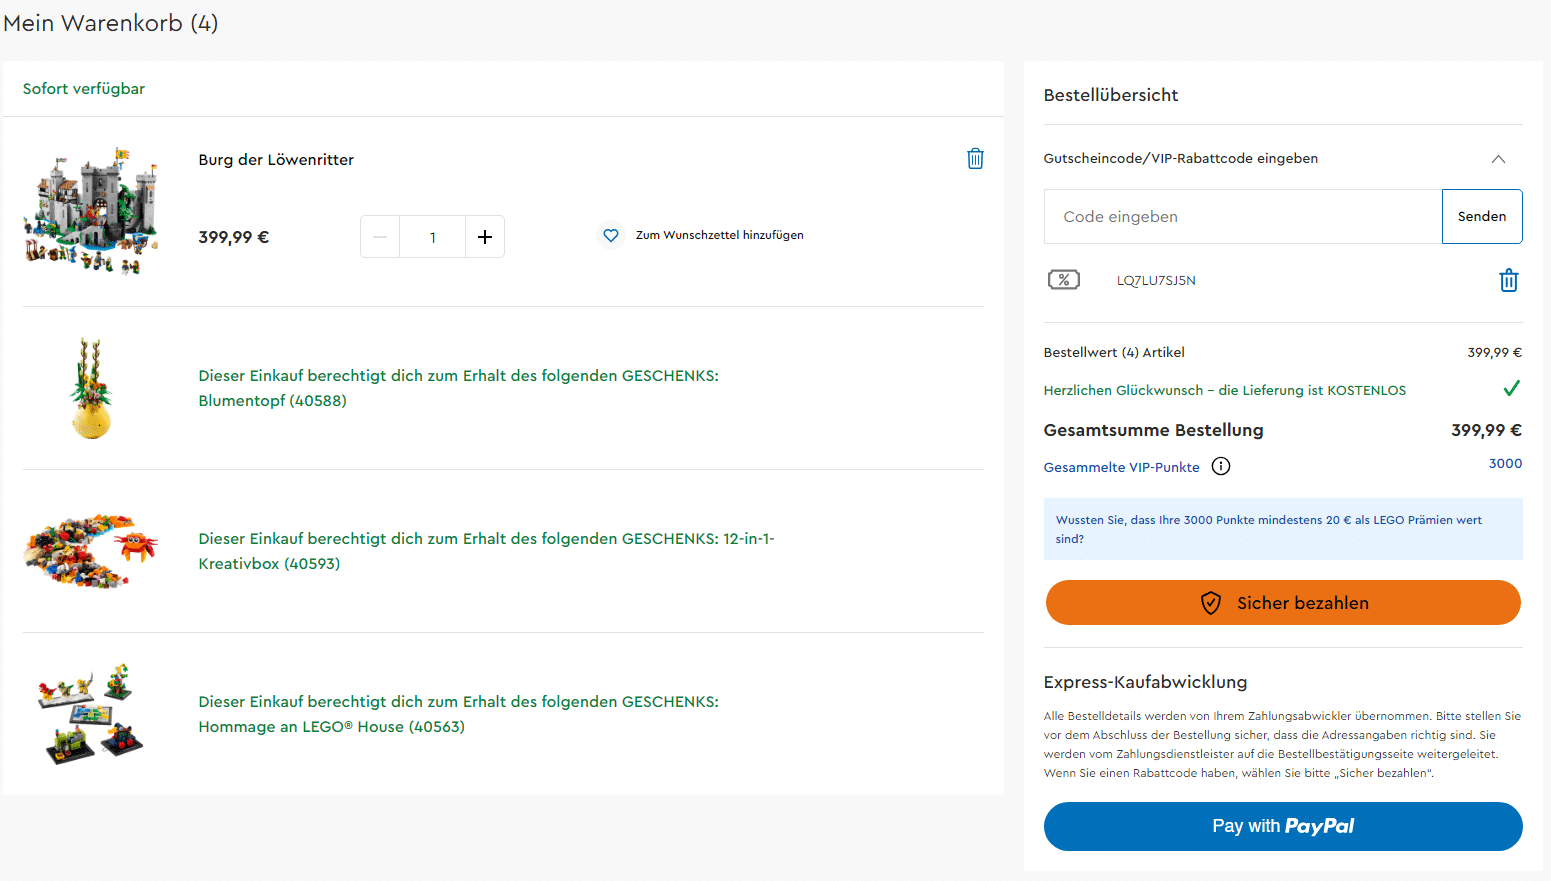View 12-in-1 Kreativbox gift thumbnail
This screenshot has width=1551, height=881.
click(x=91, y=551)
